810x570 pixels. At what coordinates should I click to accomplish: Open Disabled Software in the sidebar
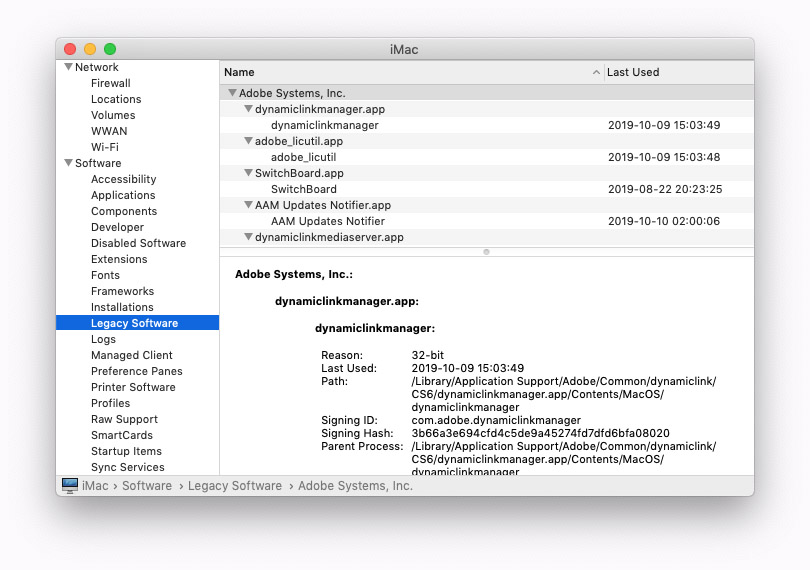tap(138, 243)
